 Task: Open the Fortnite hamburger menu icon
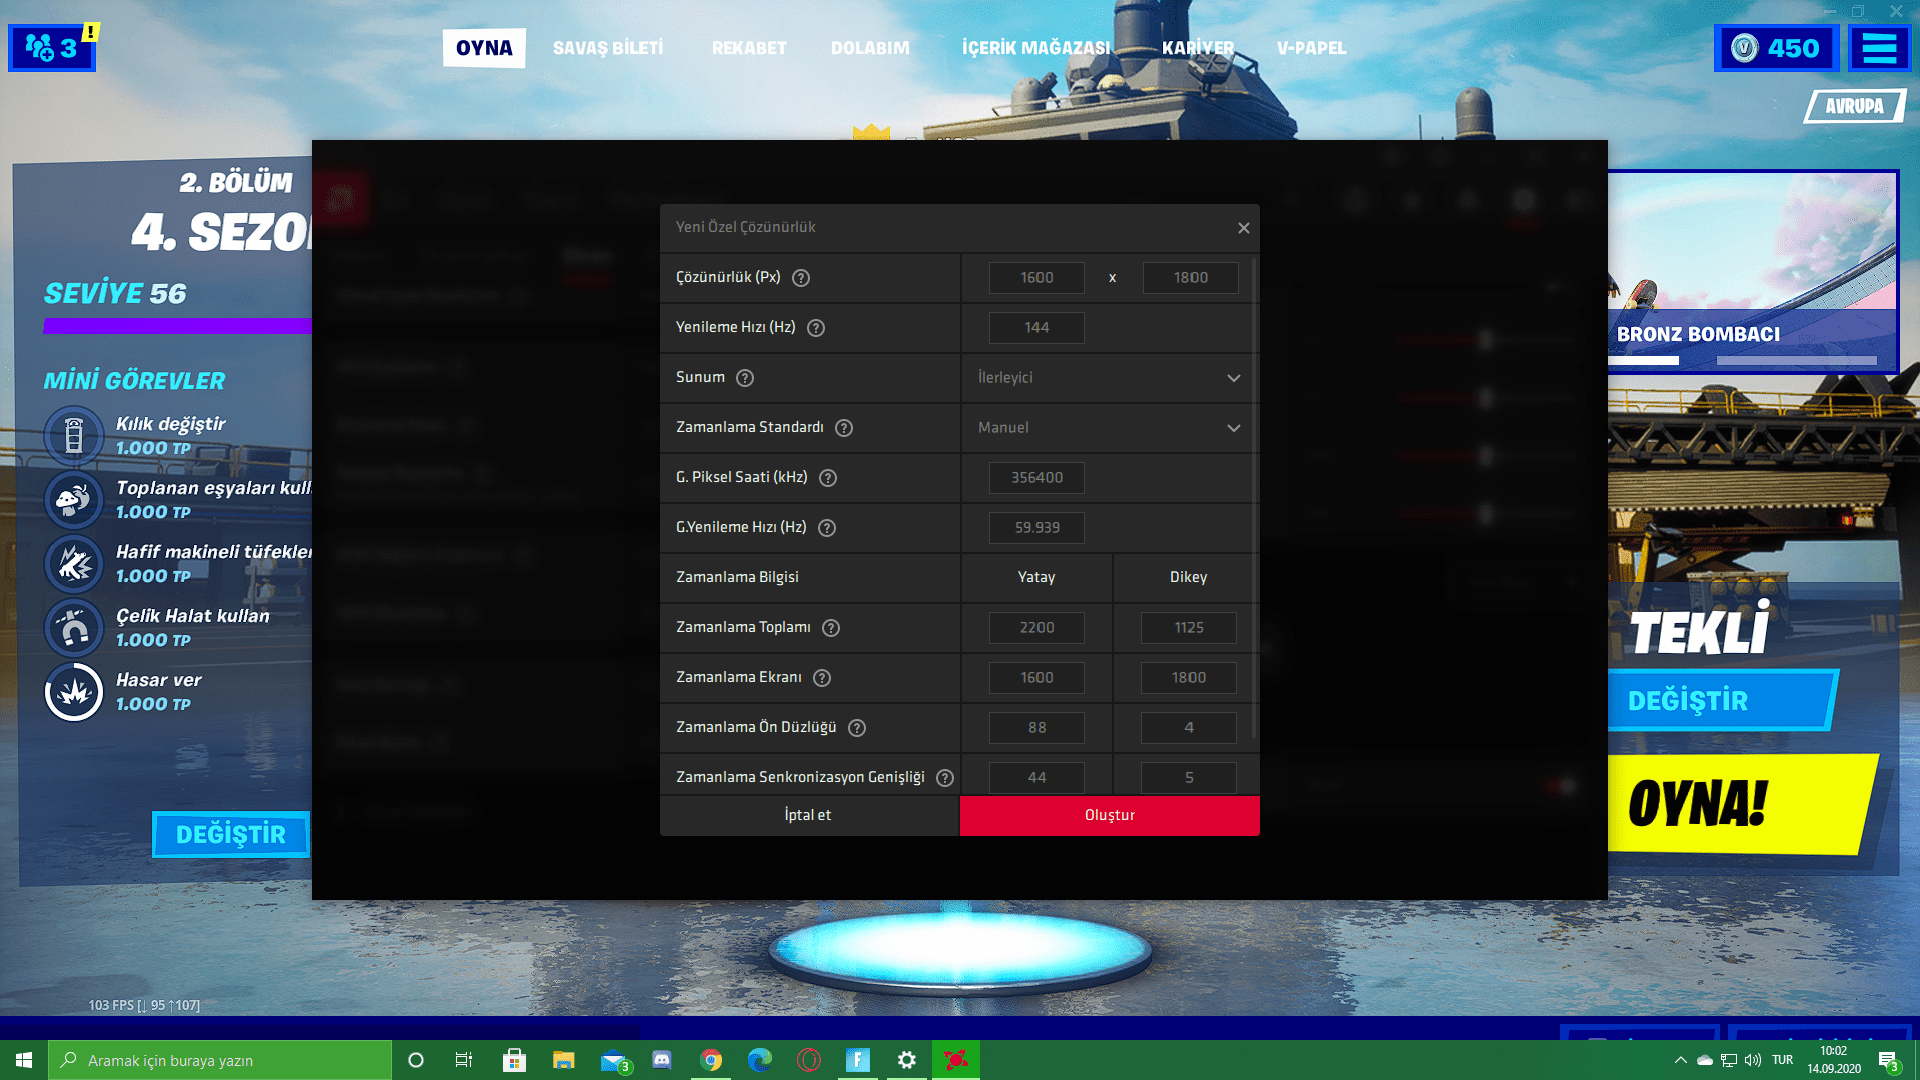click(x=1879, y=48)
